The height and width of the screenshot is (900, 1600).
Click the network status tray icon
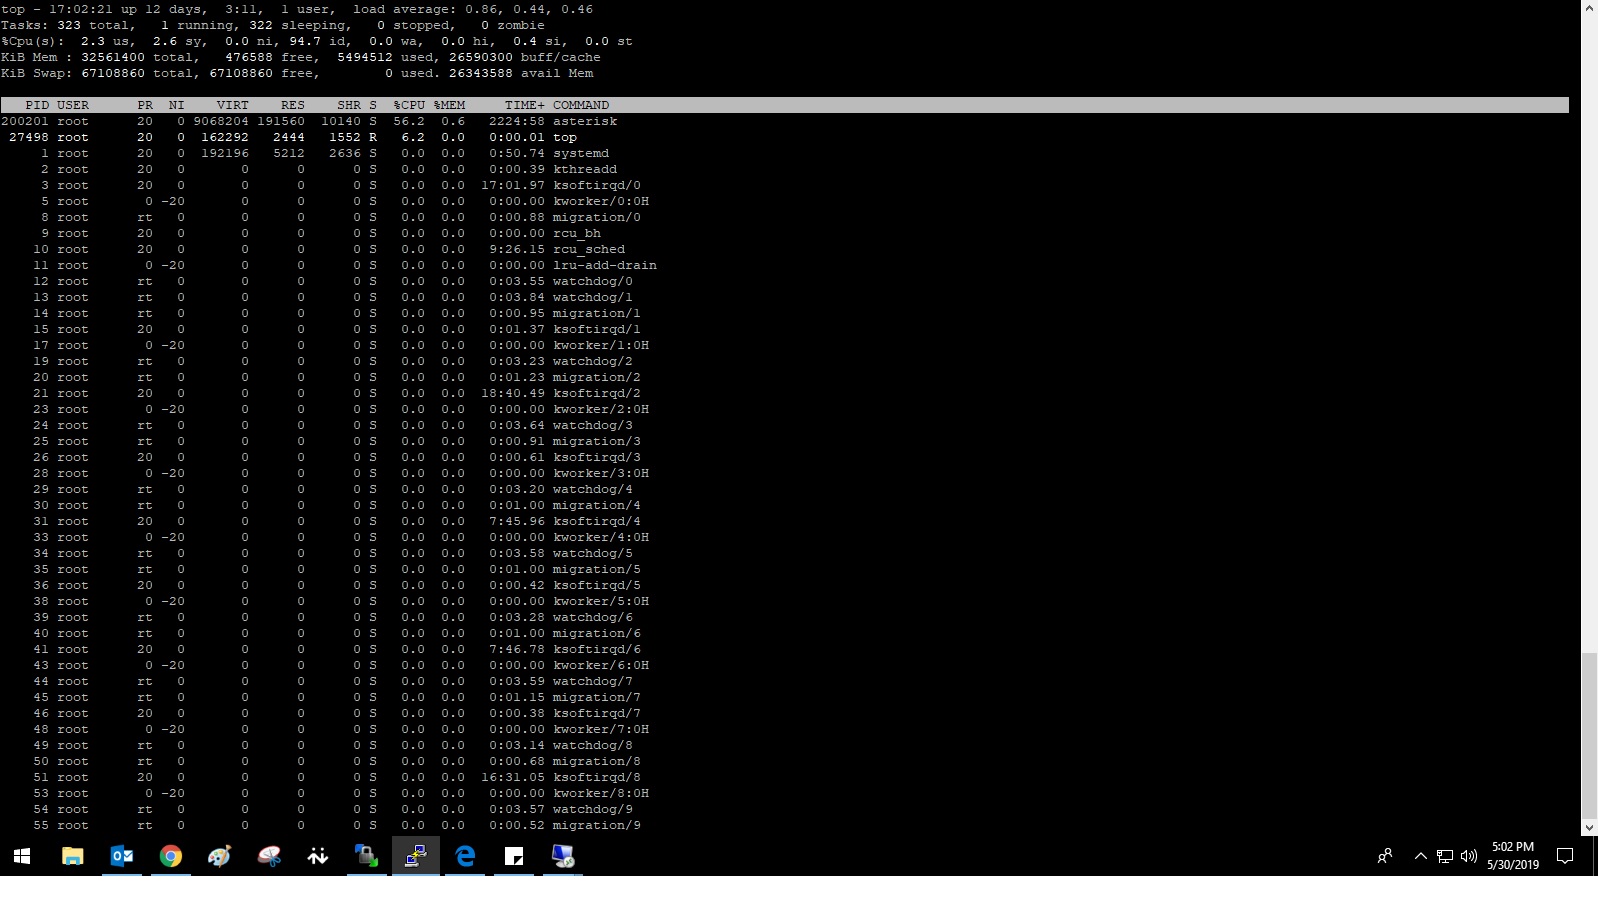(x=1445, y=856)
